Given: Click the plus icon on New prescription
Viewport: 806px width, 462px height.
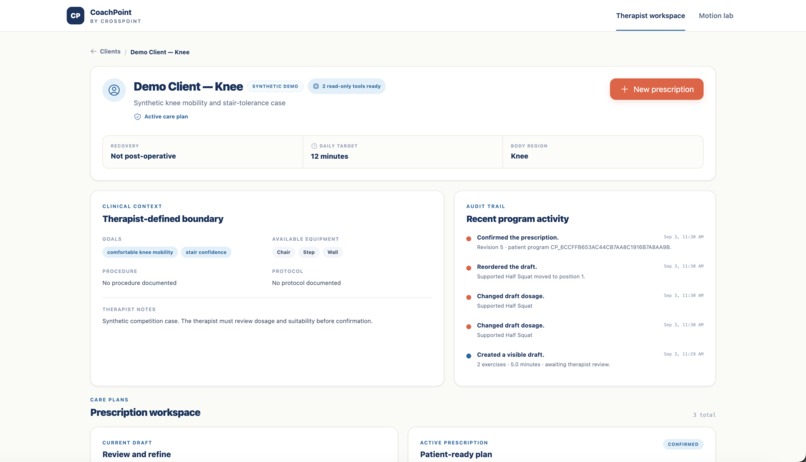Looking at the screenshot, I should (624, 89).
